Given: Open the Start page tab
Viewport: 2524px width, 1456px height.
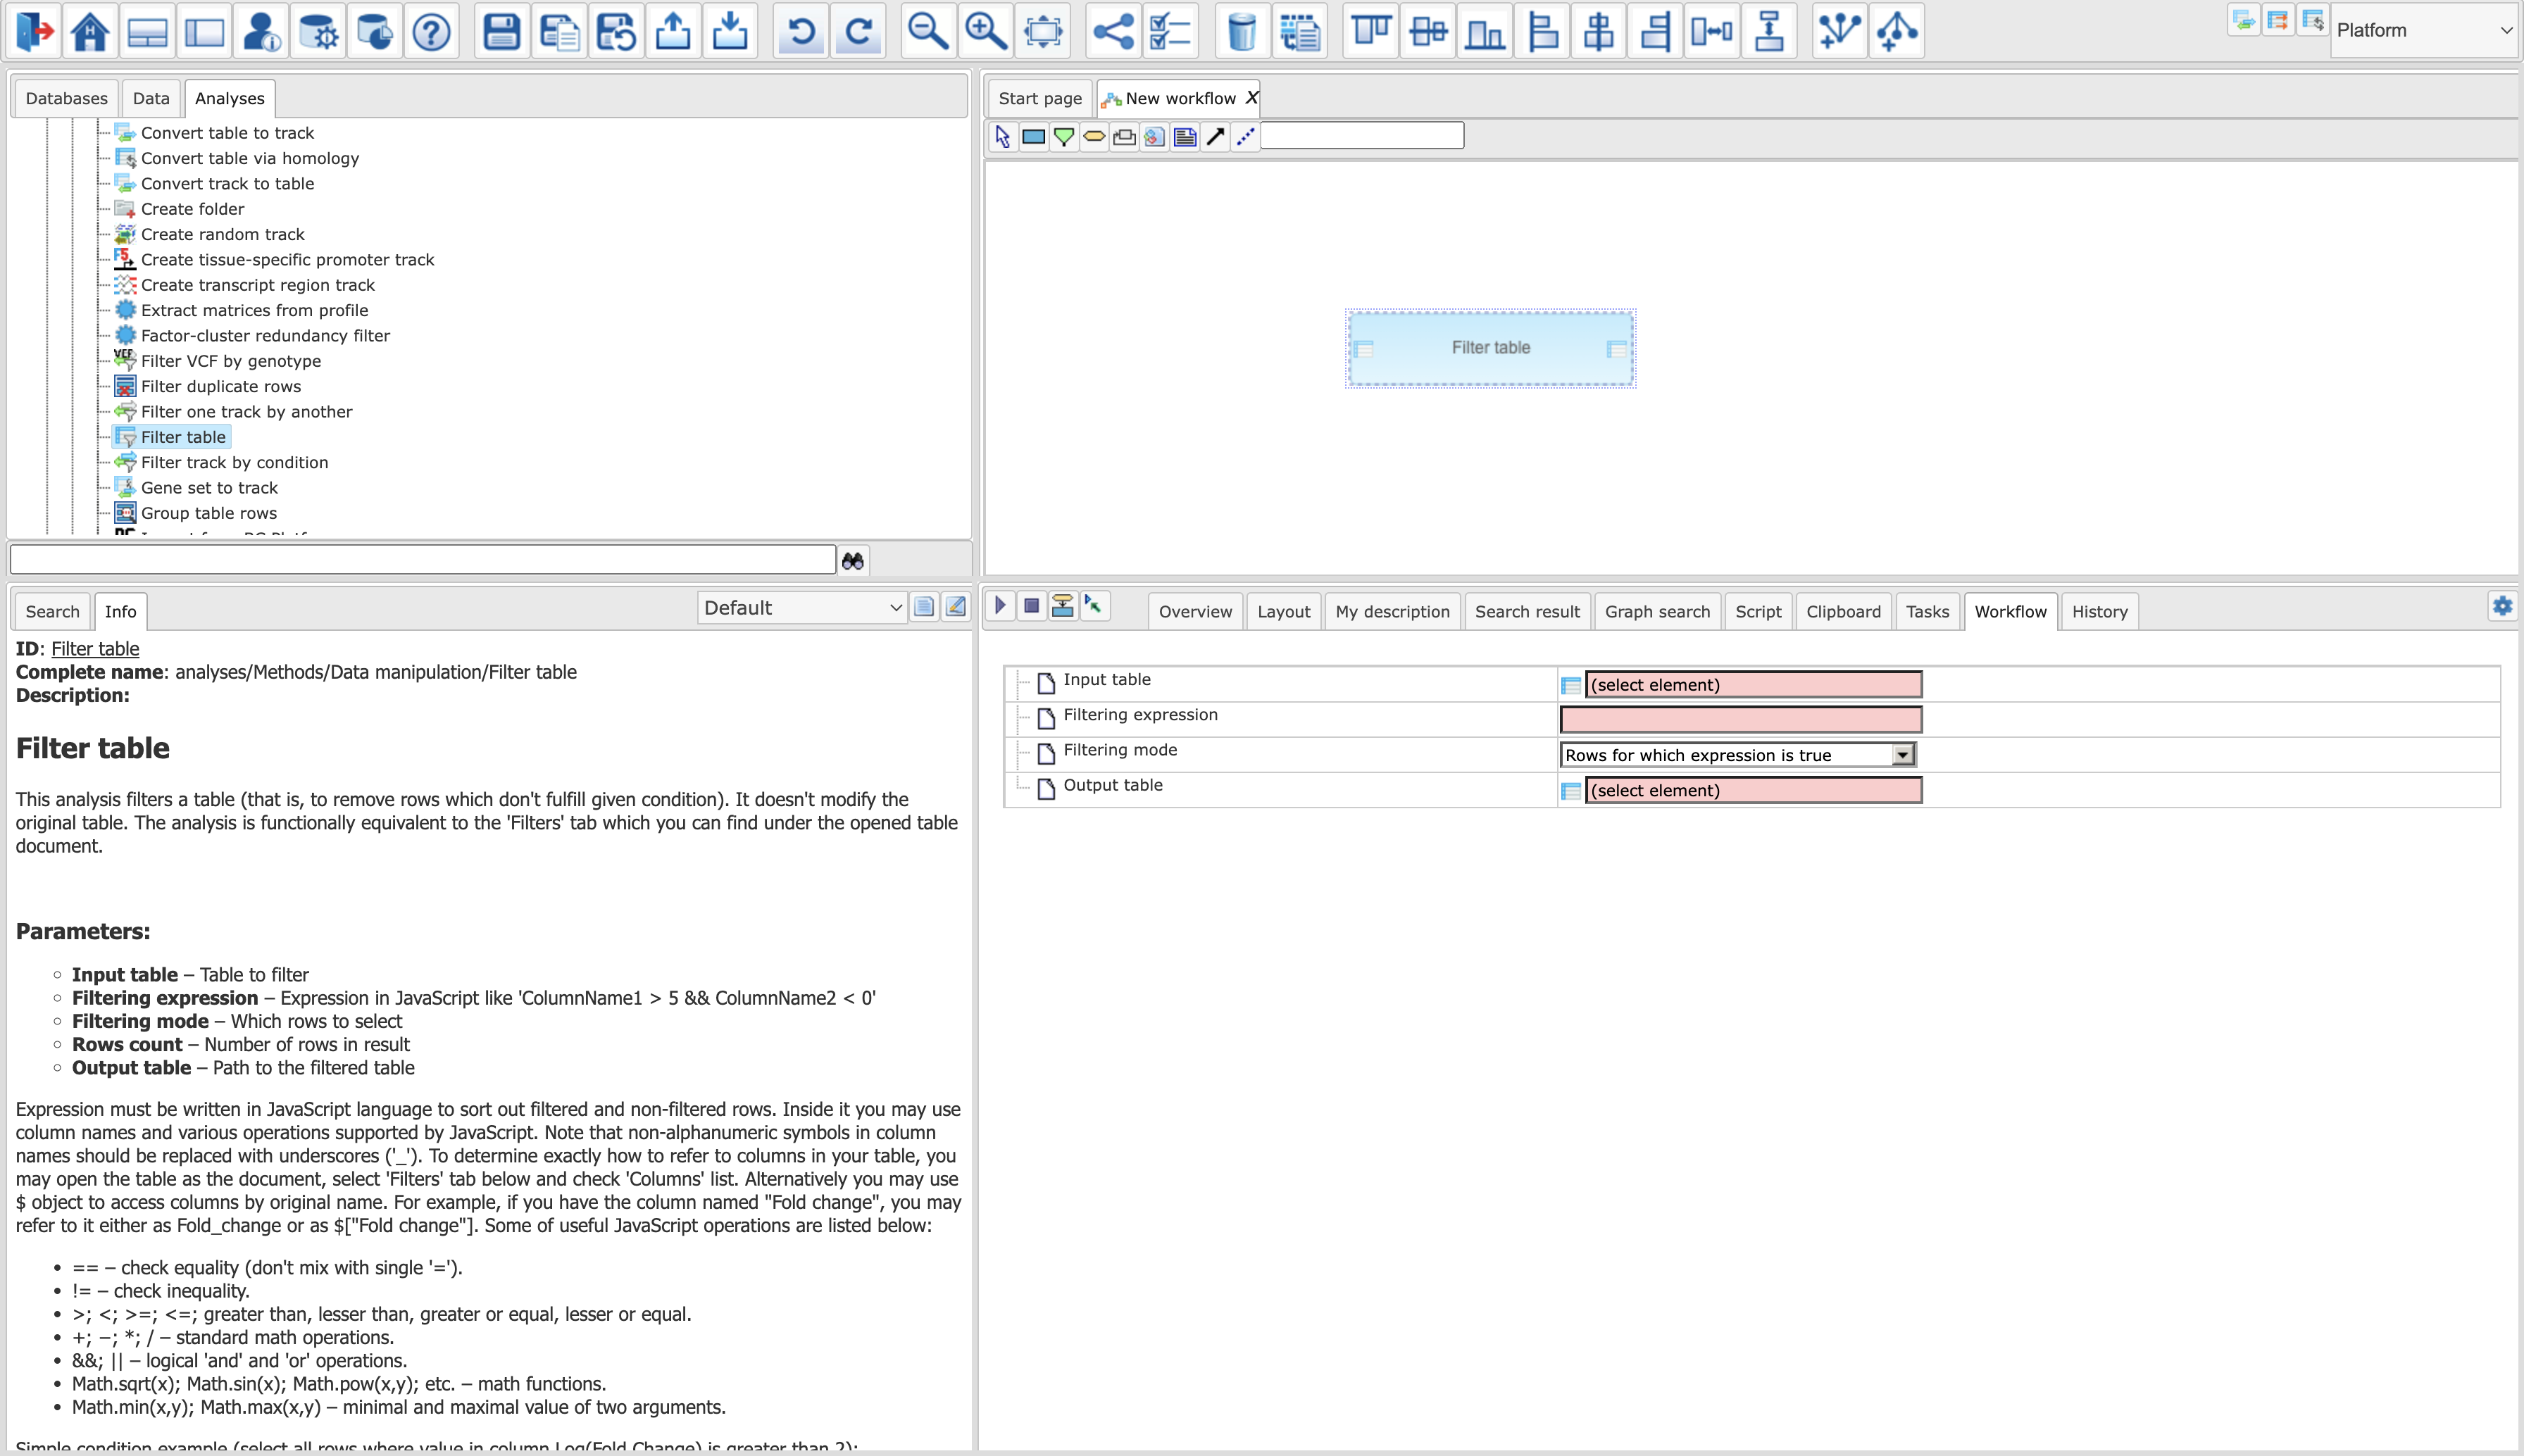Looking at the screenshot, I should coord(1040,98).
